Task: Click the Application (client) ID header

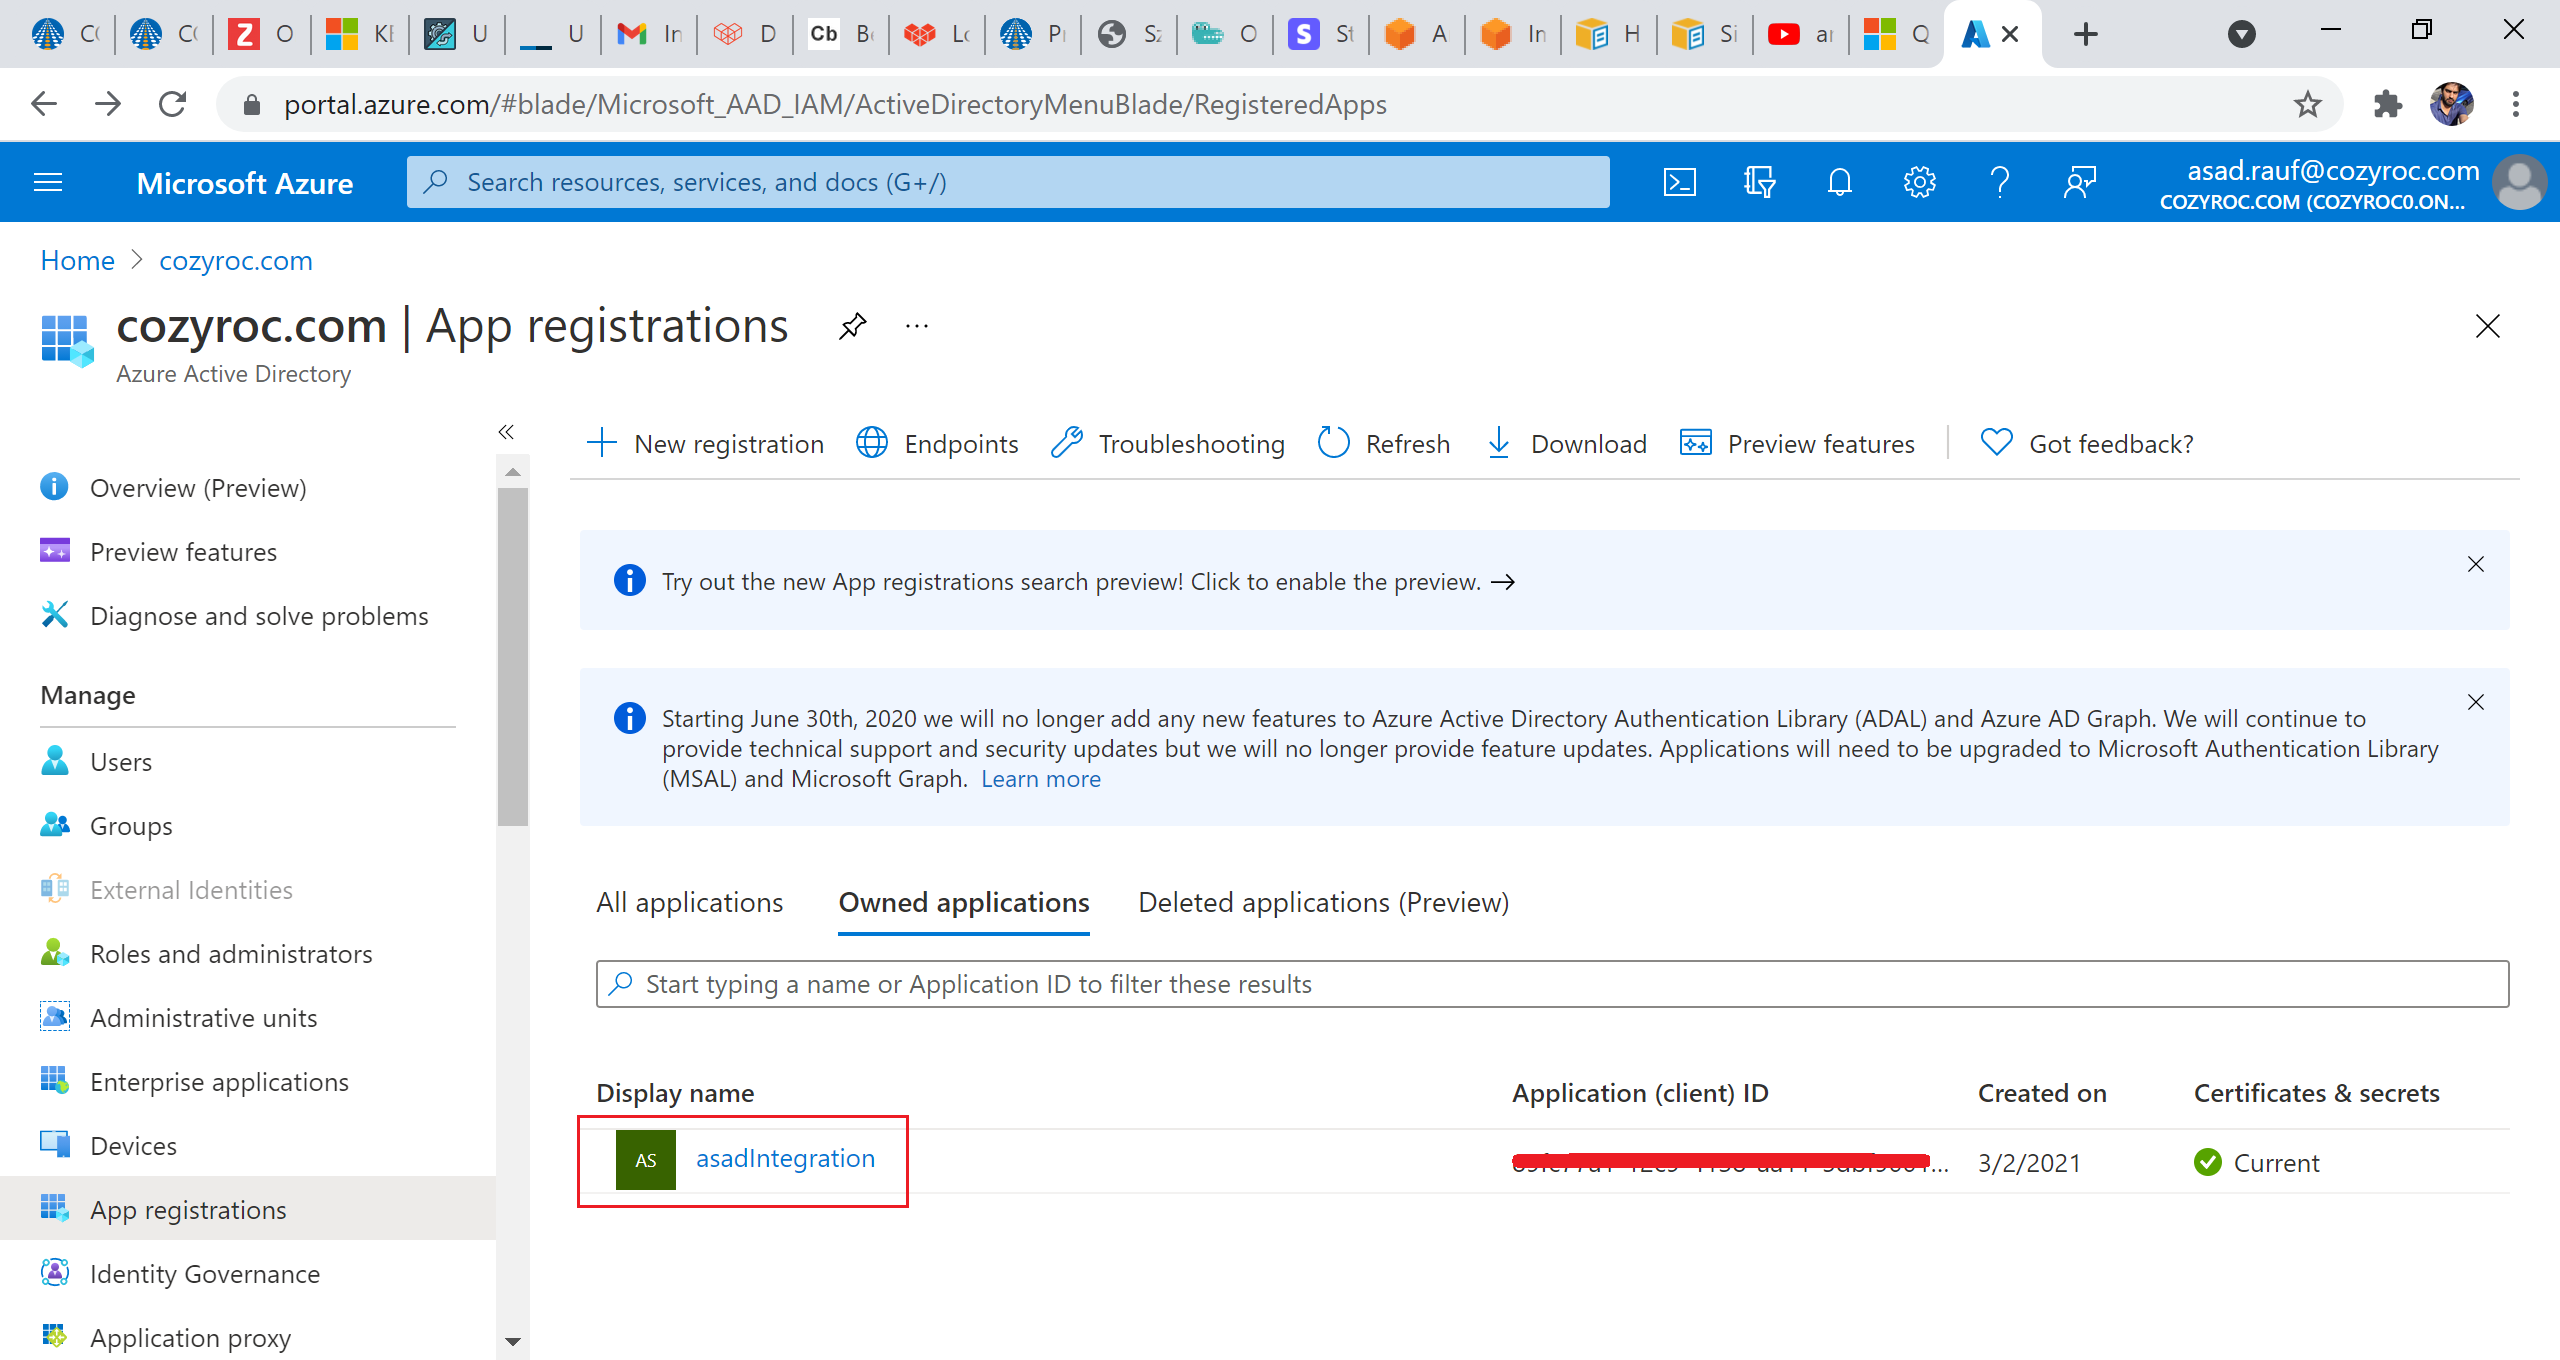Action: click(x=1640, y=1093)
